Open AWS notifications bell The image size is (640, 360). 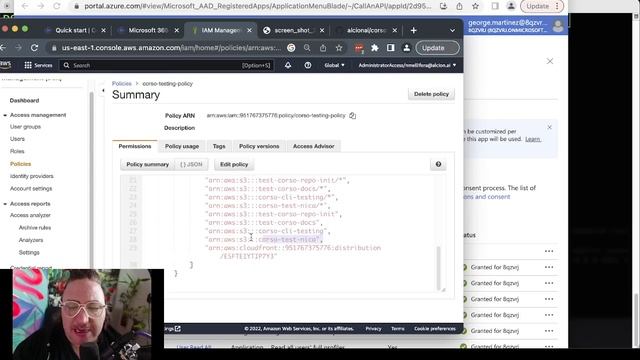point(288,65)
